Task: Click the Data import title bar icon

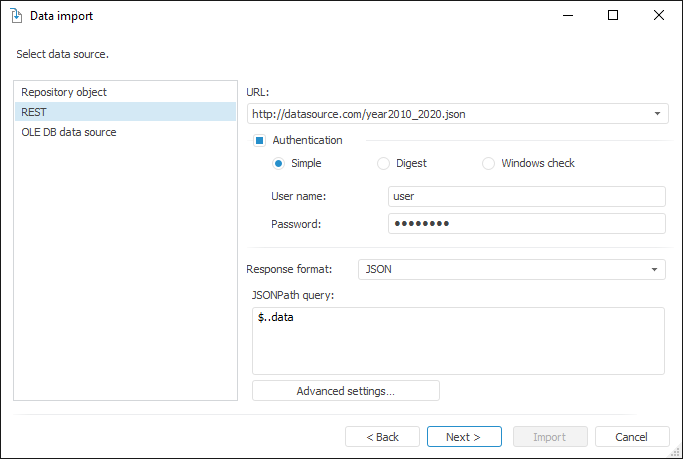Action: [16, 16]
